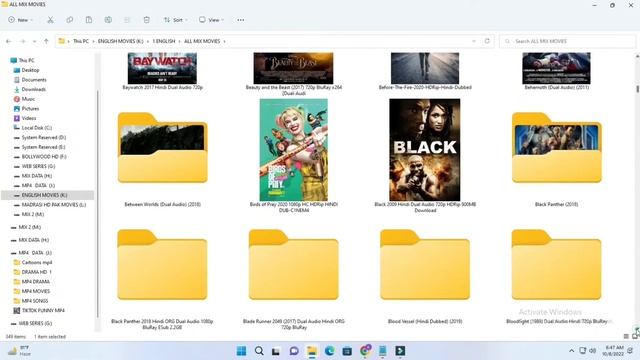Expand address bar history dropdown
Image resolution: width=640 pixels, height=360 pixels.
474,41
